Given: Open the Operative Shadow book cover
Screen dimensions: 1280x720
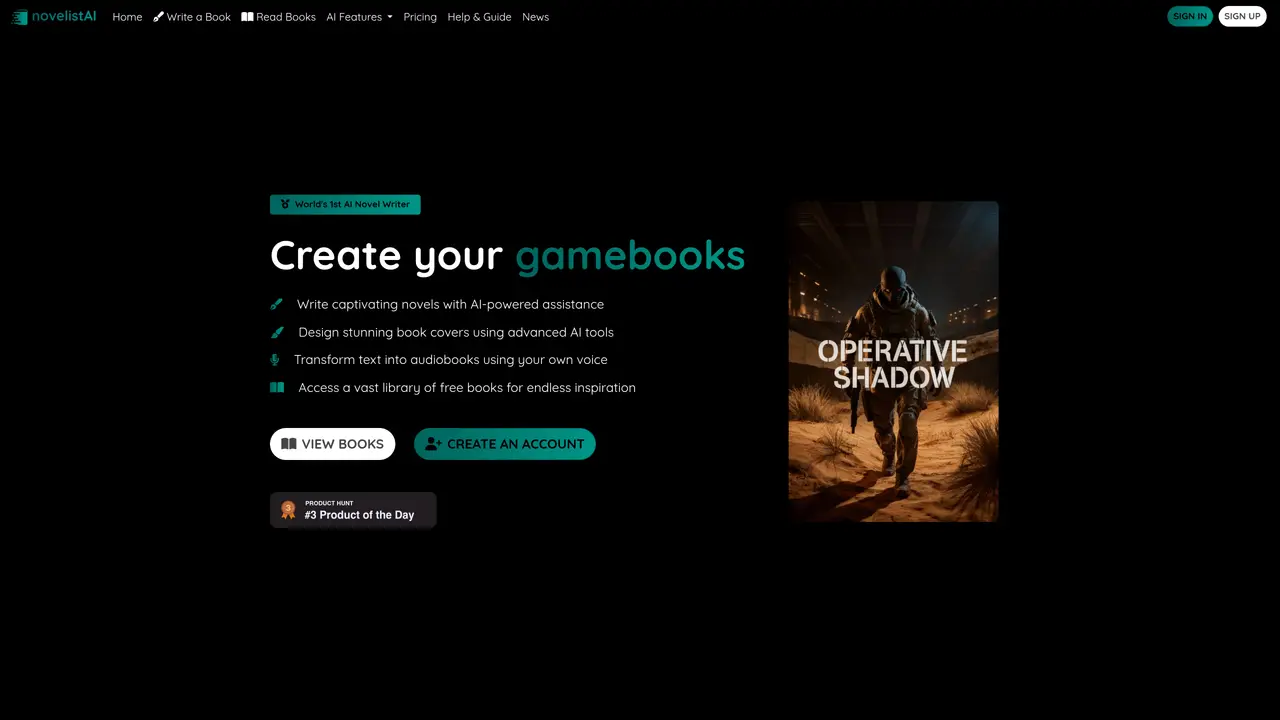Looking at the screenshot, I should coord(893,361).
